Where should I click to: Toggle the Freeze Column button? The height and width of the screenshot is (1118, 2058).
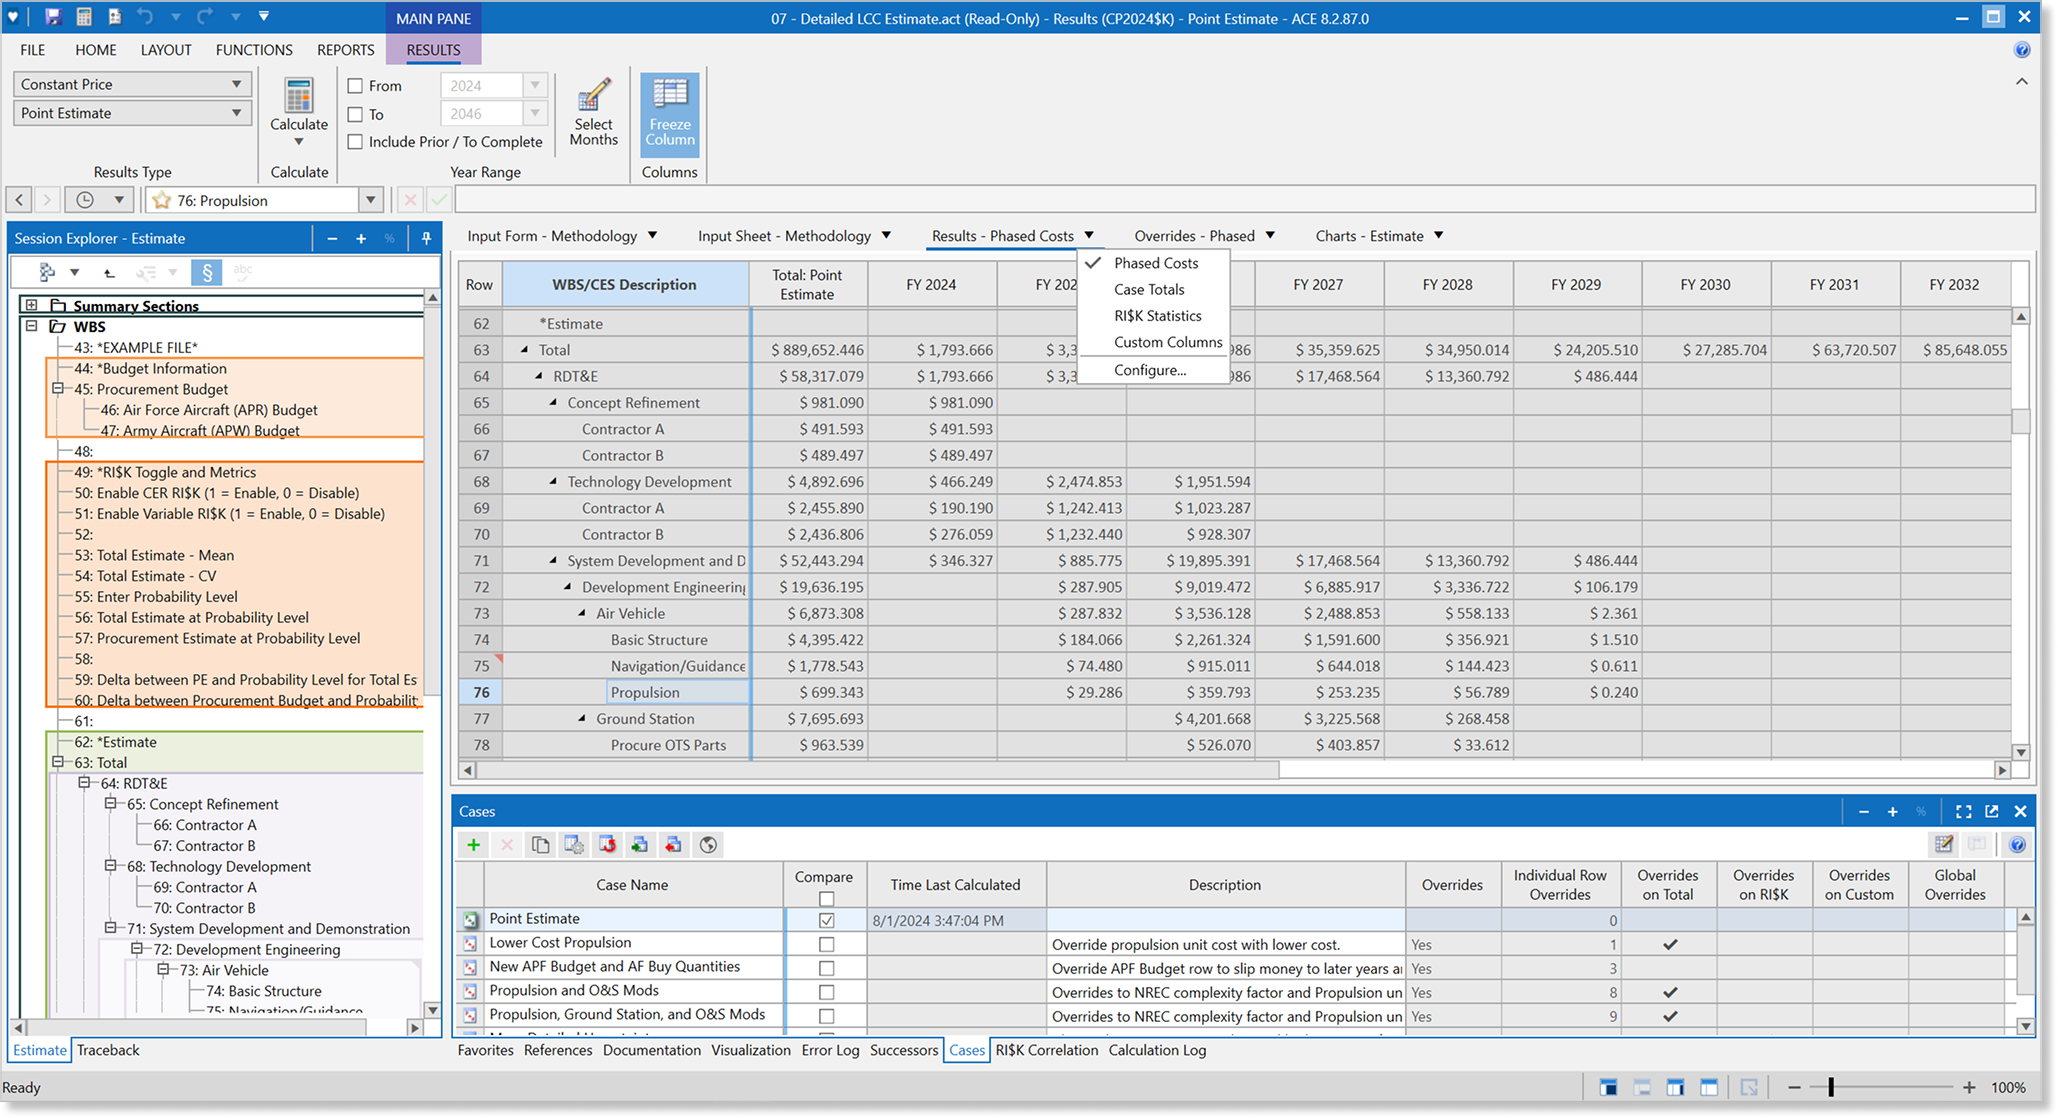tap(669, 111)
